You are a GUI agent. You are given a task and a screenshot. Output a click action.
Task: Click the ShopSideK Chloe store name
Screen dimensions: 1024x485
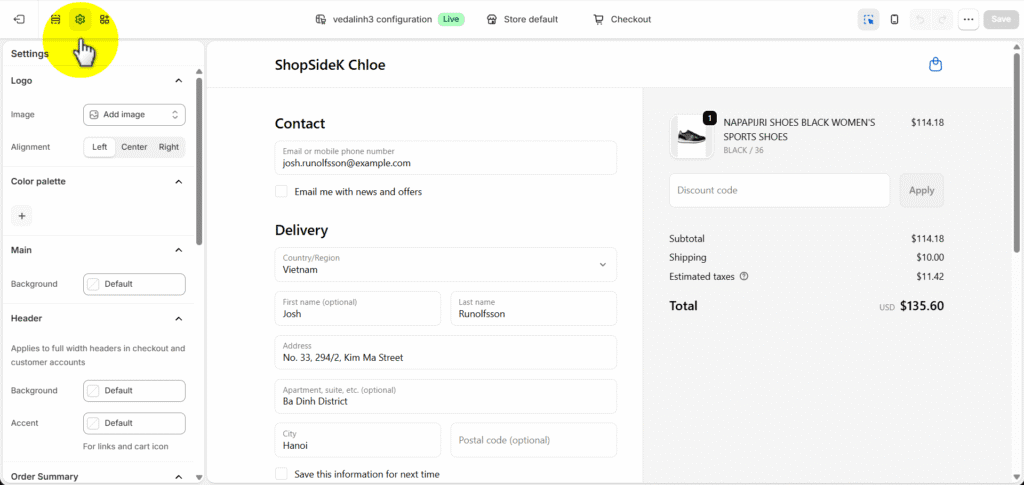[330, 65]
